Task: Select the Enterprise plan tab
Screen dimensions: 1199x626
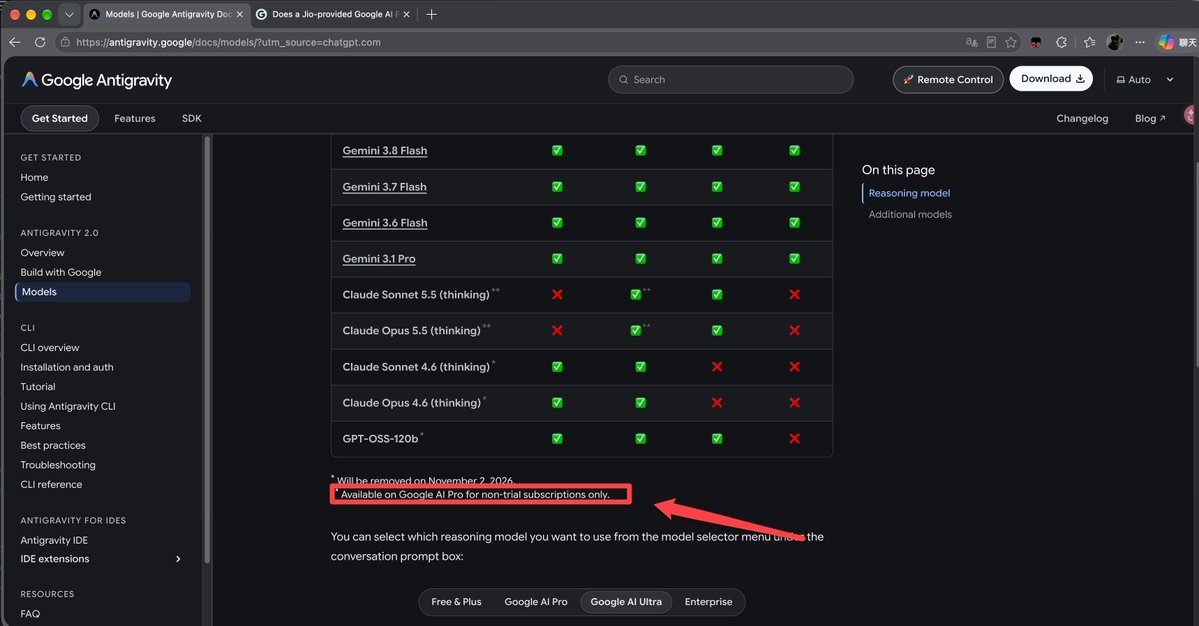Action: pos(709,602)
